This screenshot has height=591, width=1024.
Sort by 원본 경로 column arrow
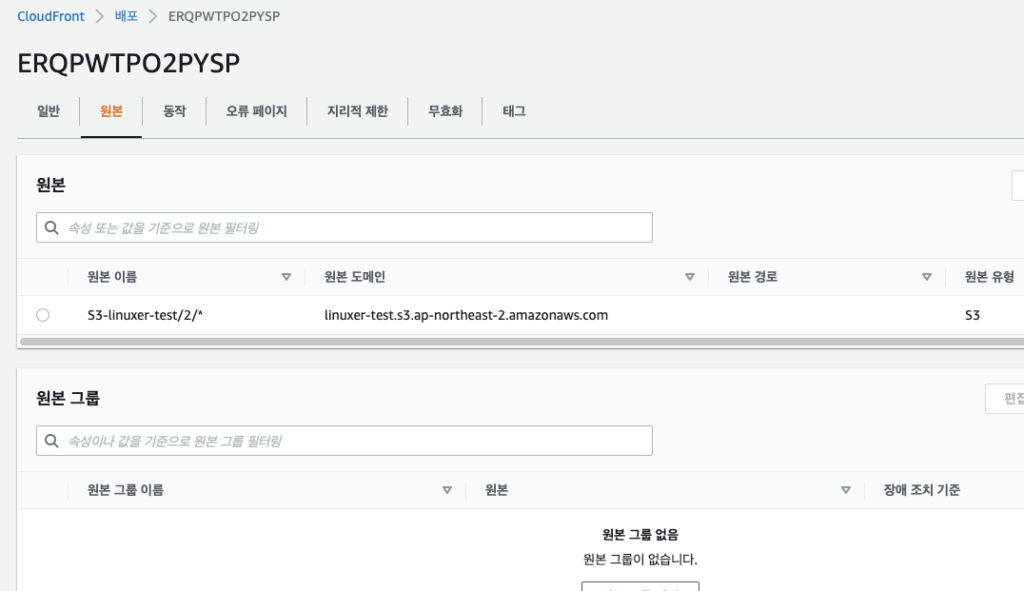(927, 277)
